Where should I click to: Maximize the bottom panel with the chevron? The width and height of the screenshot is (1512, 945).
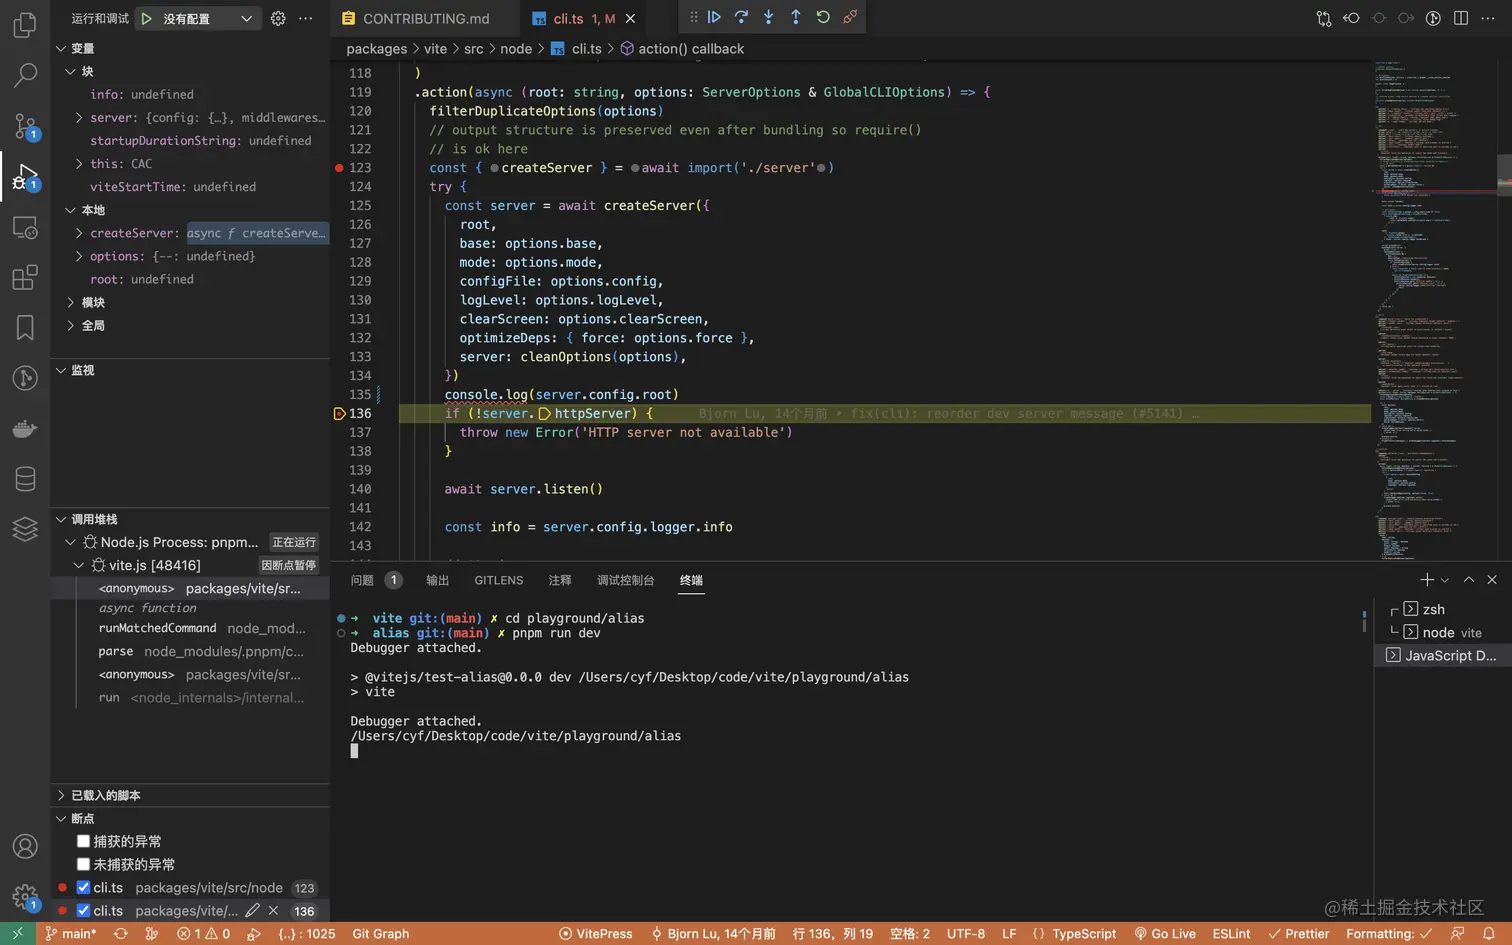[x=1469, y=579]
